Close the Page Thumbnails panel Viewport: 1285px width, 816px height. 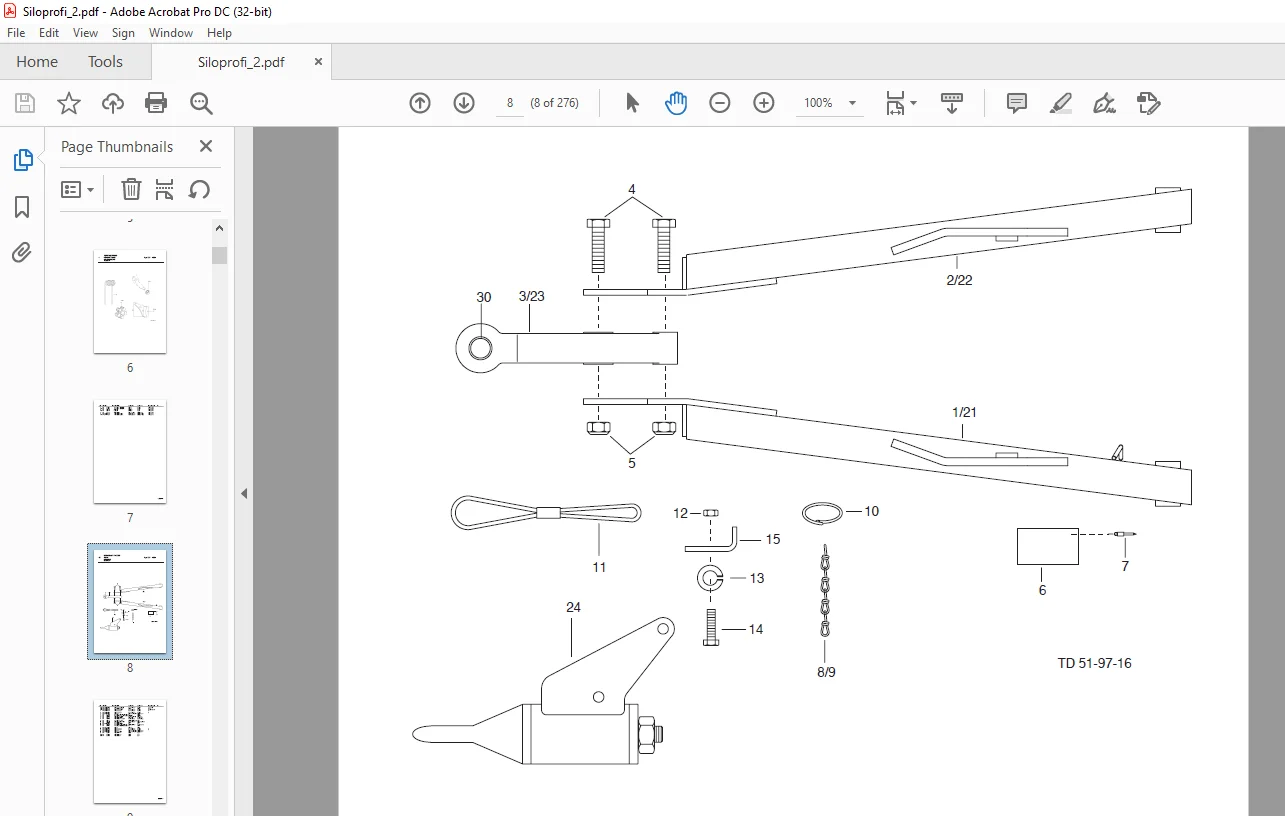click(206, 146)
